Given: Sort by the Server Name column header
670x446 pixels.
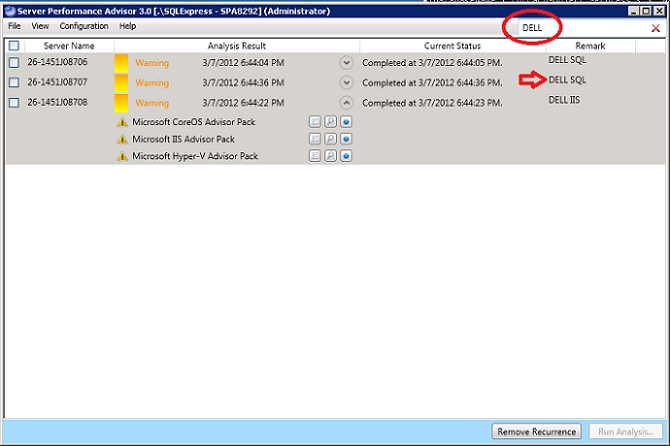Looking at the screenshot, I should [69, 46].
